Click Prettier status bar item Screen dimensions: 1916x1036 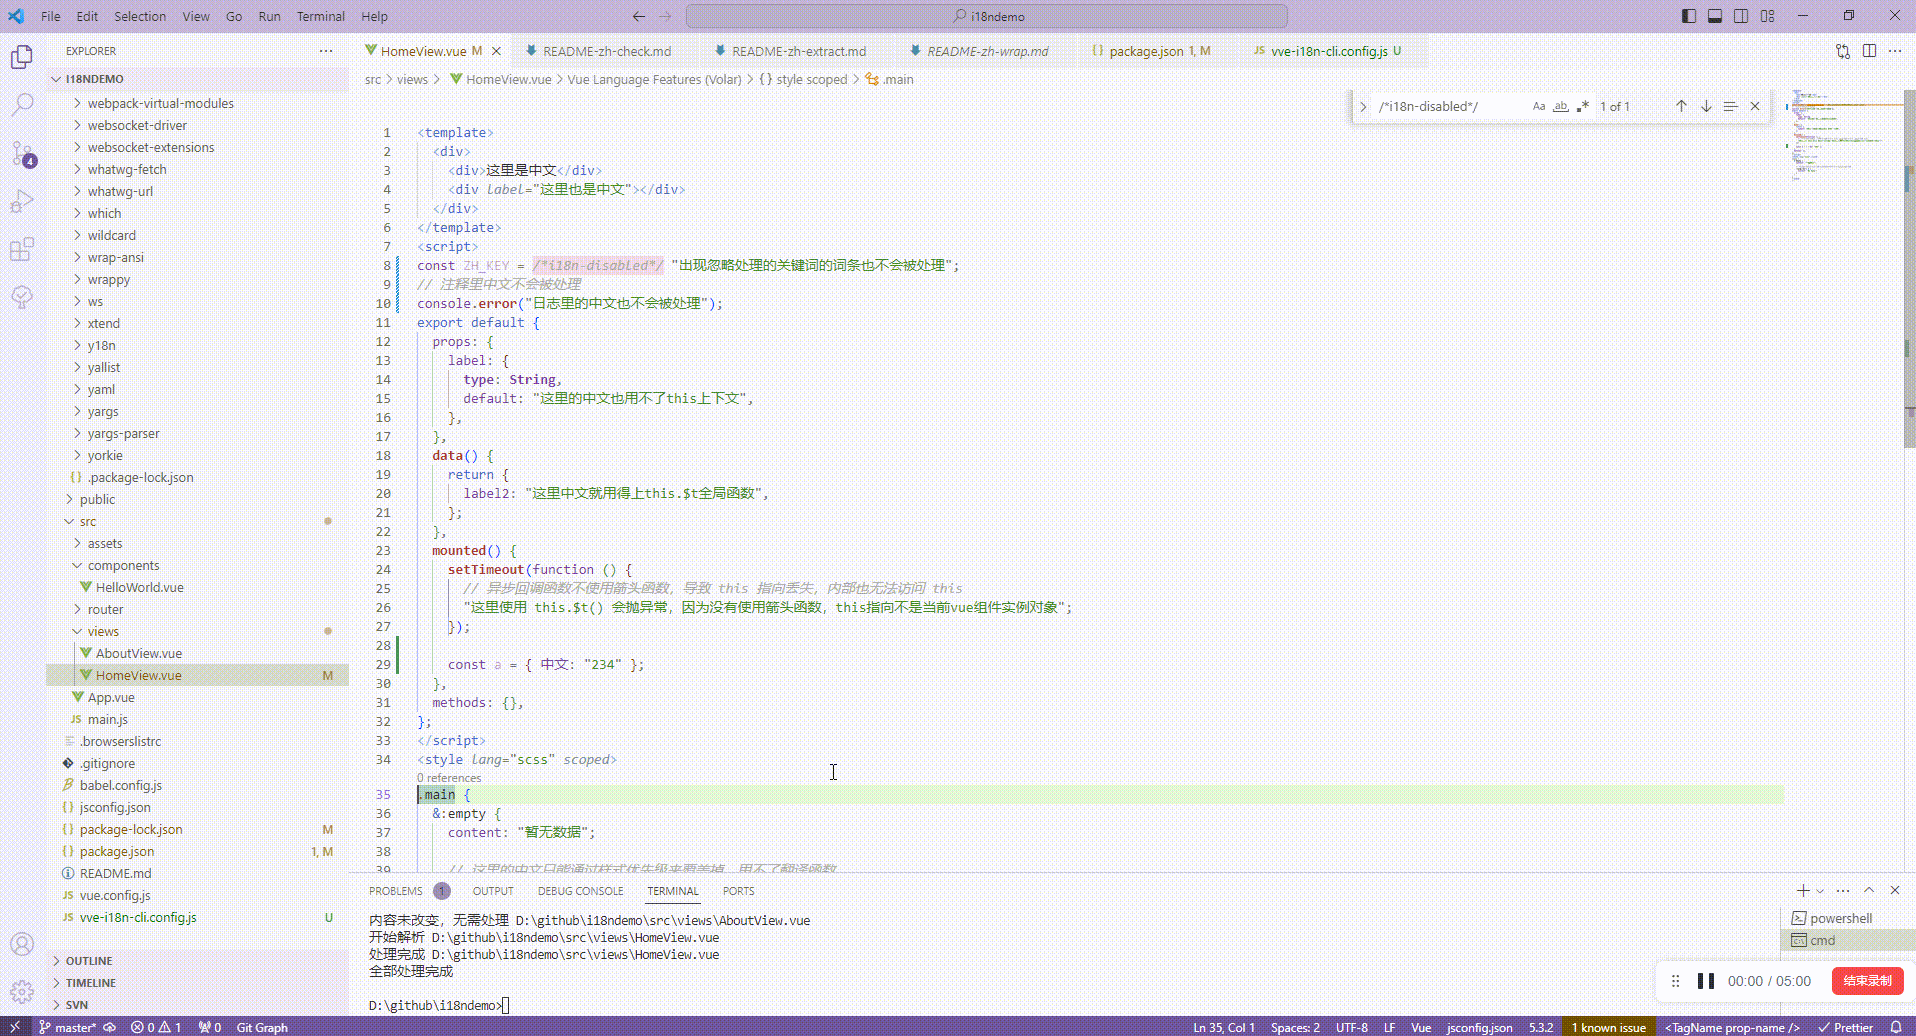pos(1846,1027)
